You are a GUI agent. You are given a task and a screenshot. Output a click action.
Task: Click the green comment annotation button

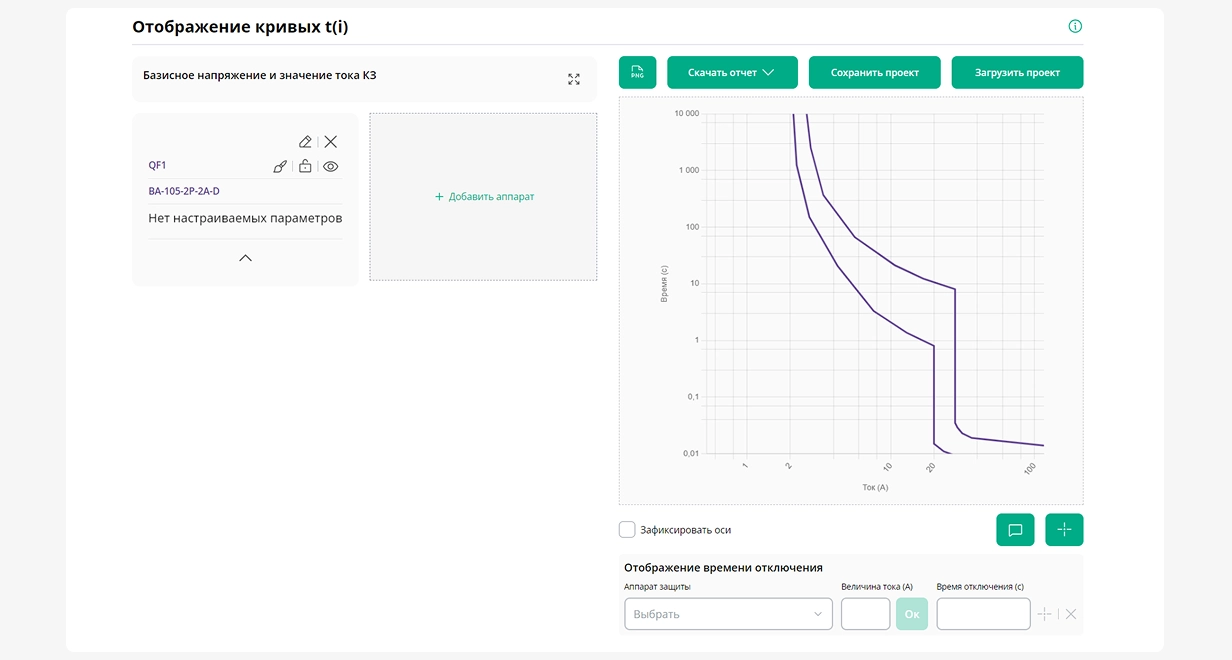(x=1015, y=530)
